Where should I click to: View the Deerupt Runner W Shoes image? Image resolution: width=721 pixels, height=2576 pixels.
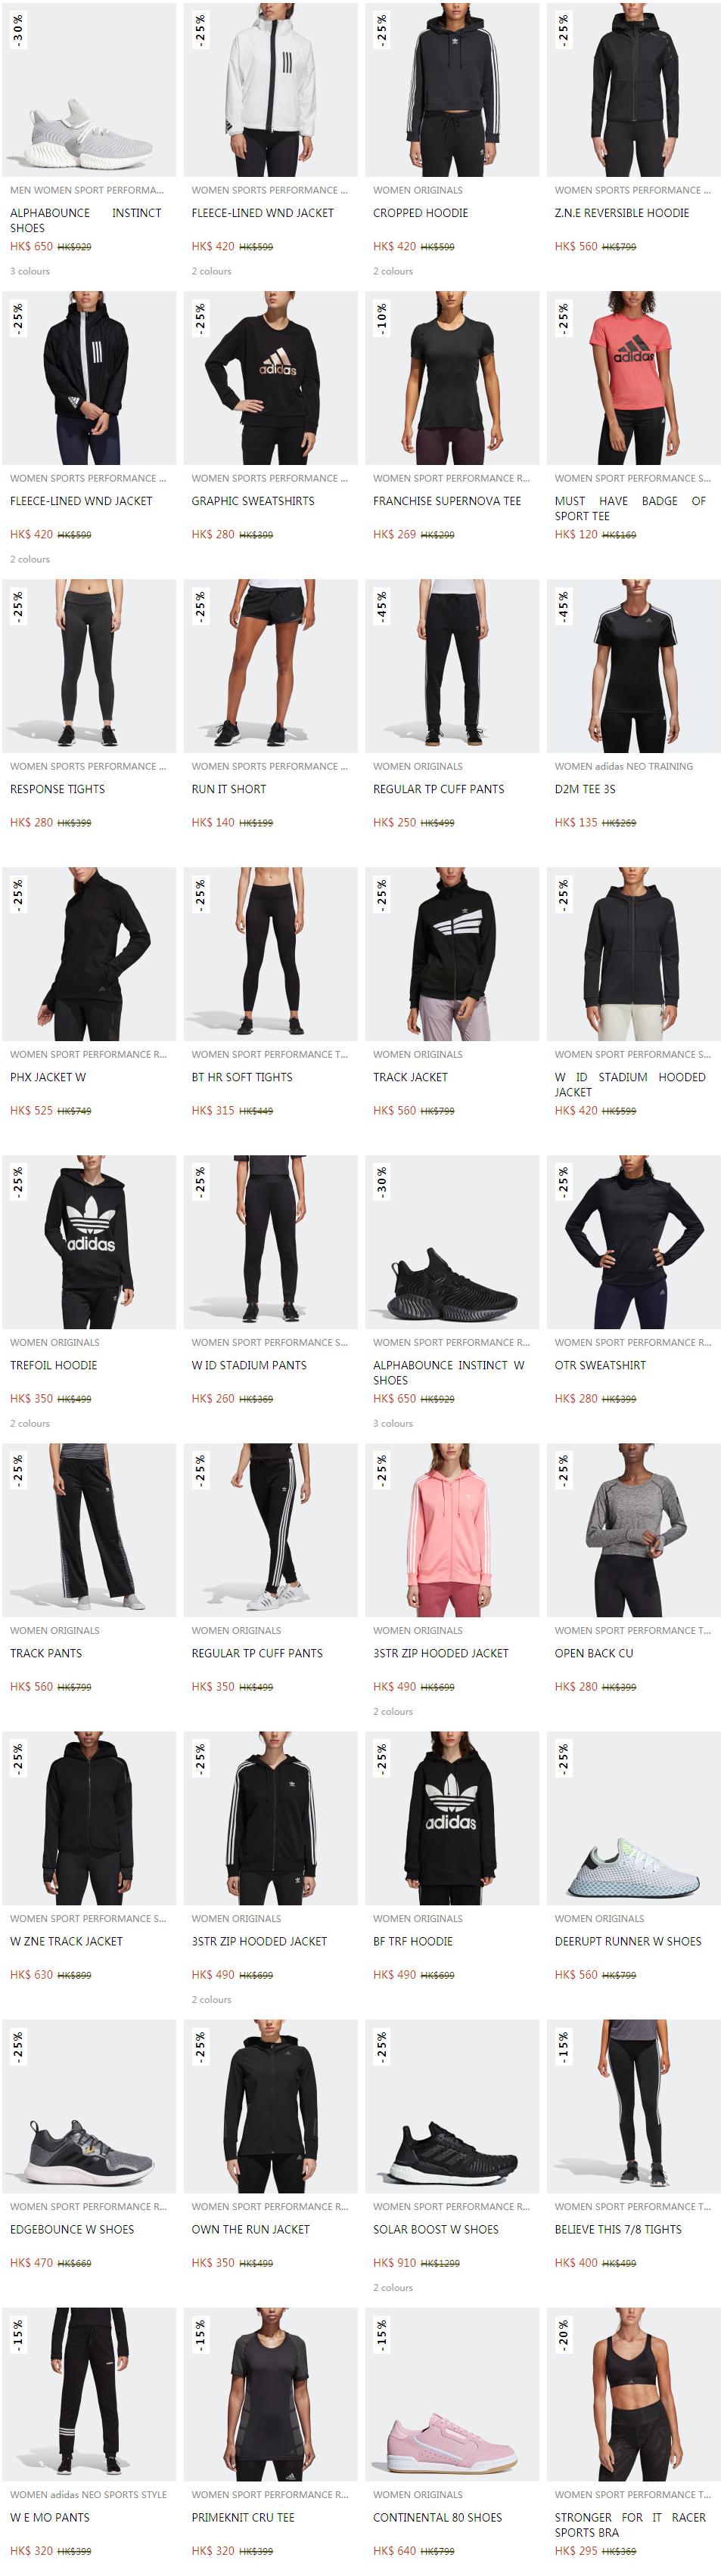pos(633,1818)
